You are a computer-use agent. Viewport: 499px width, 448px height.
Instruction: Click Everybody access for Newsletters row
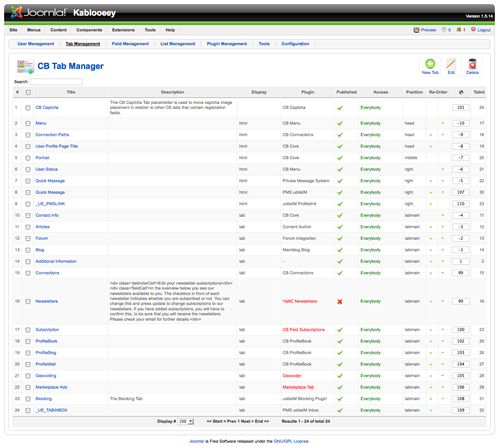(x=370, y=301)
